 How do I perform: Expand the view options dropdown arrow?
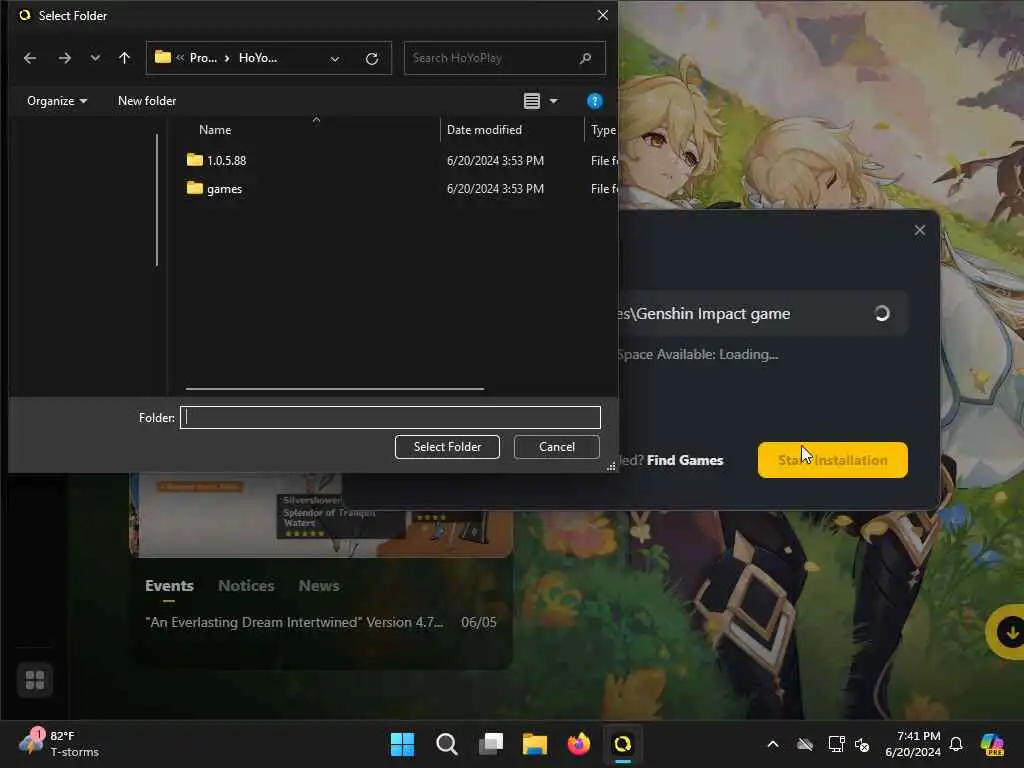[x=554, y=101]
